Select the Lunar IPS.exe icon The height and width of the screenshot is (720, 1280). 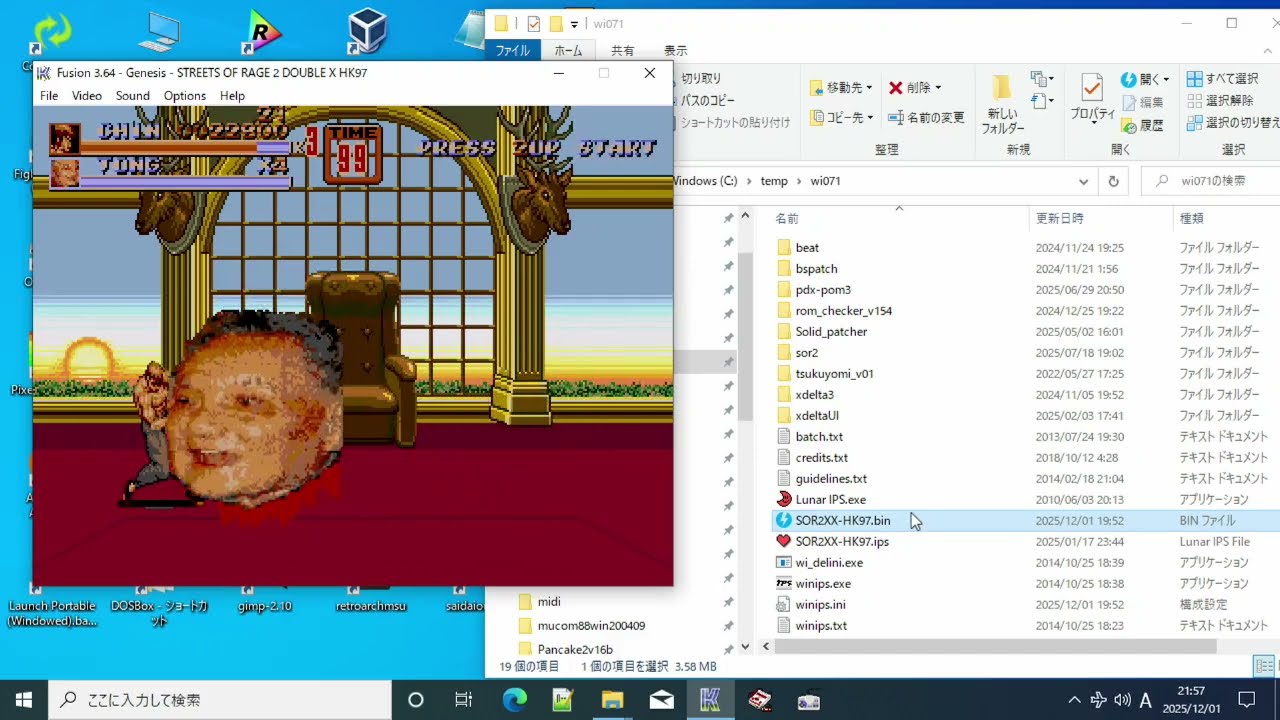click(784, 500)
